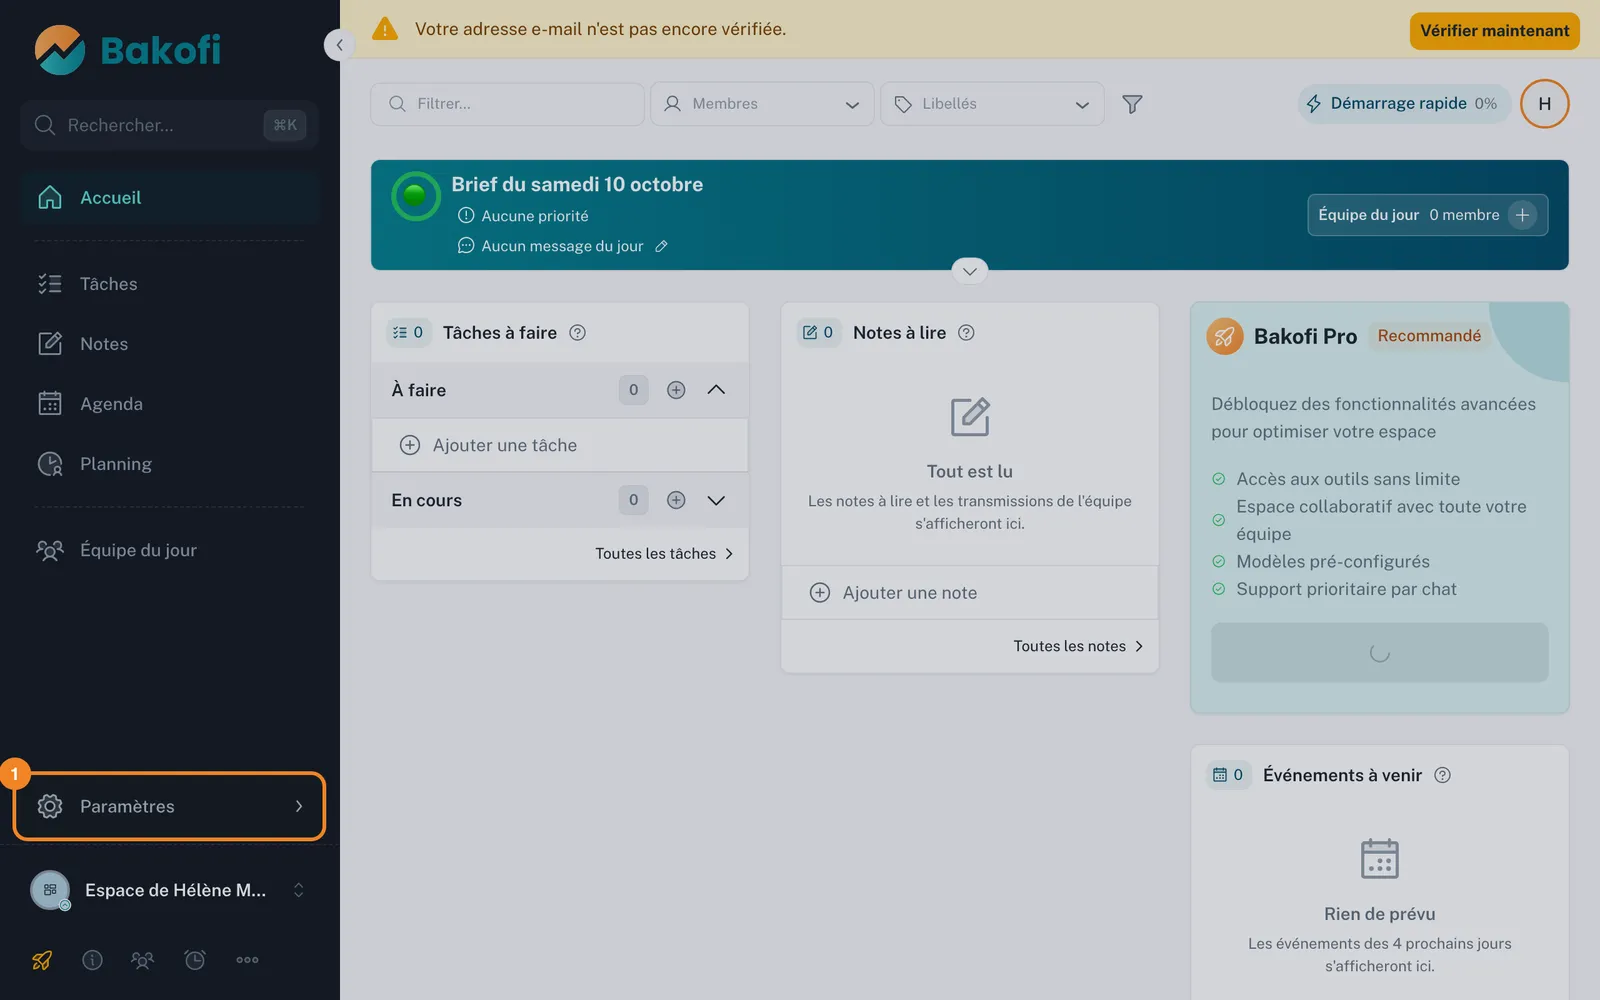
Task: Collapse the À faire section
Action: 716,390
